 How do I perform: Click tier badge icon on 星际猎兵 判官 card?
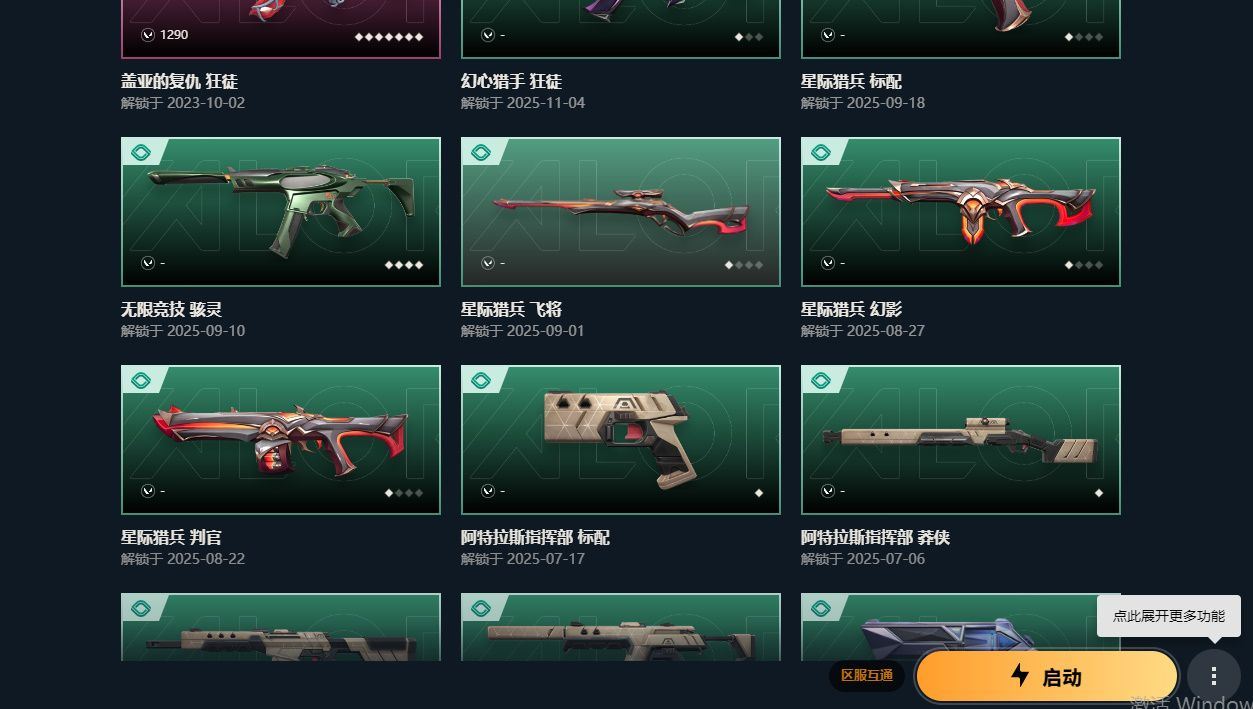[141, 380]
